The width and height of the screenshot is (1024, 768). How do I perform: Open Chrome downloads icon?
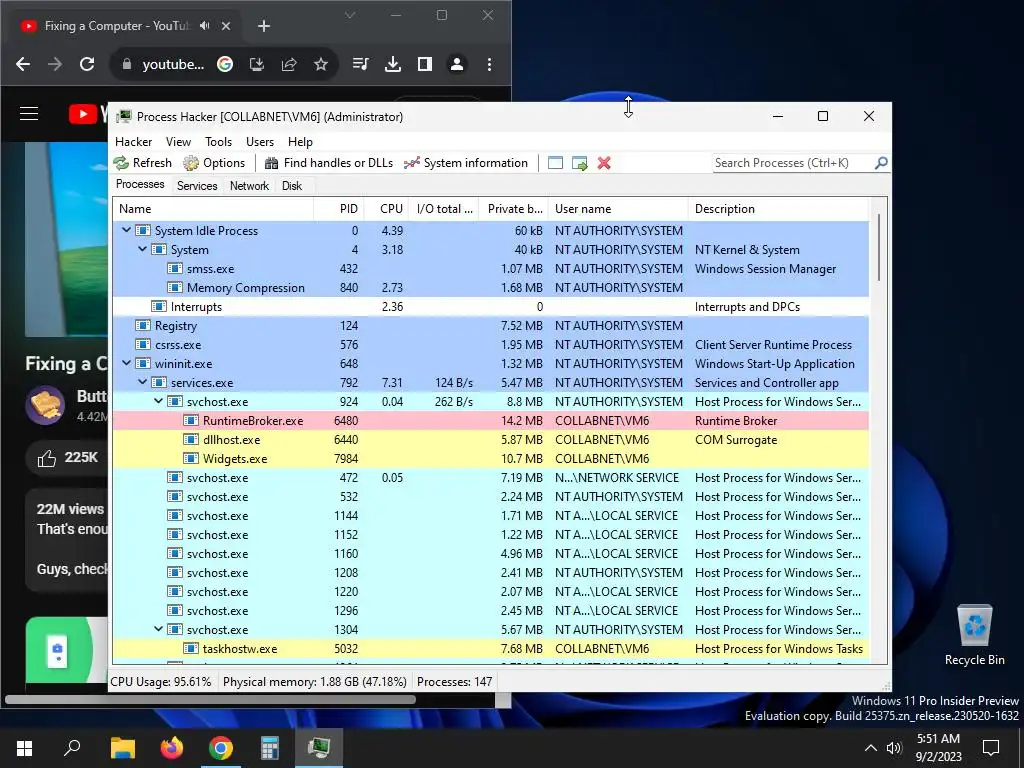click(392, 64)
